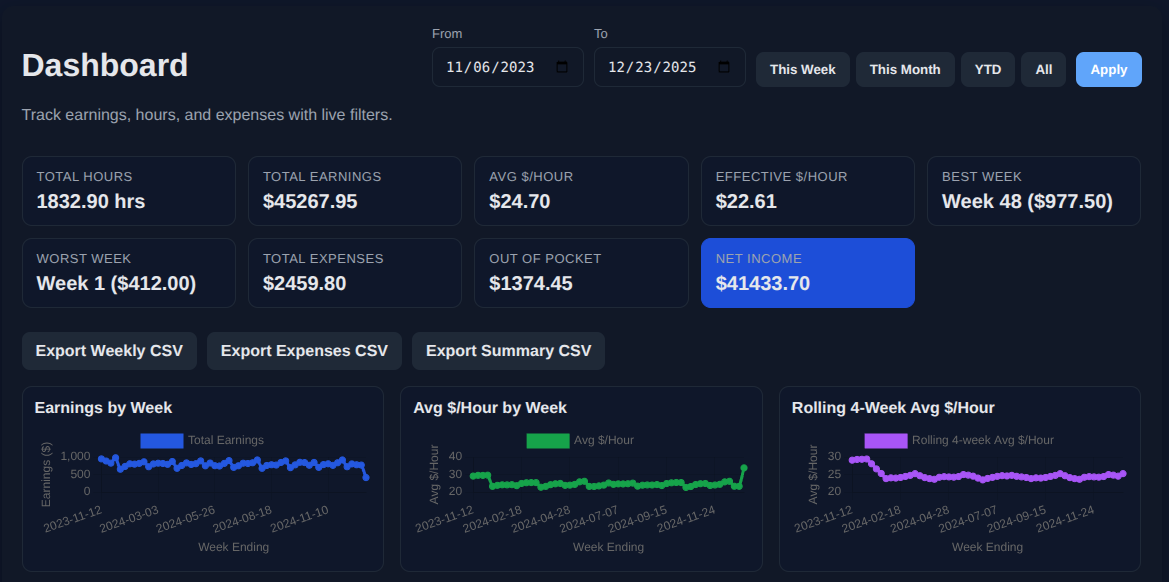Click the From date input field
The width and height of the screenshot is (1169, 582).
490,67
